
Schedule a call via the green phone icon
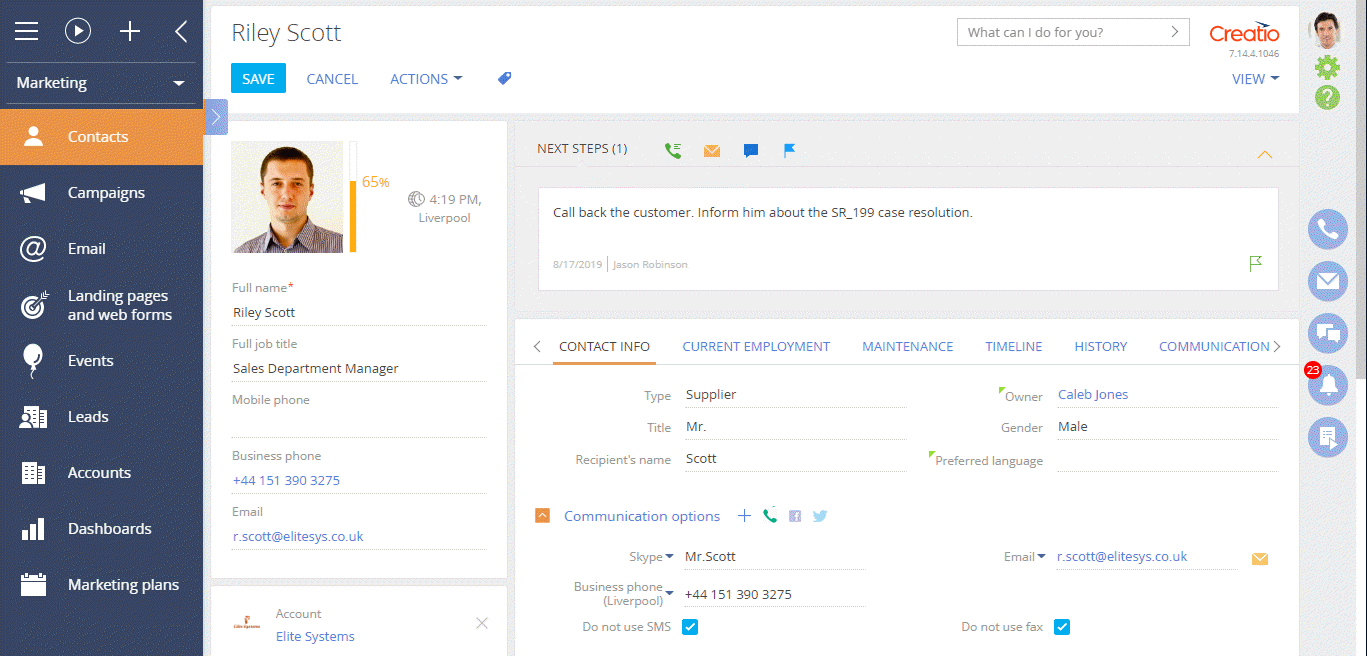click(x=673, y=150)
